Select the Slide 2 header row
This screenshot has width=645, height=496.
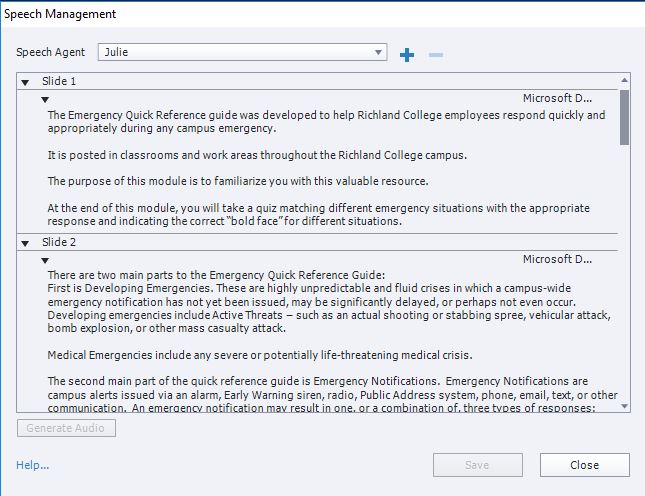pyautogui.click(x=300, y=242)
